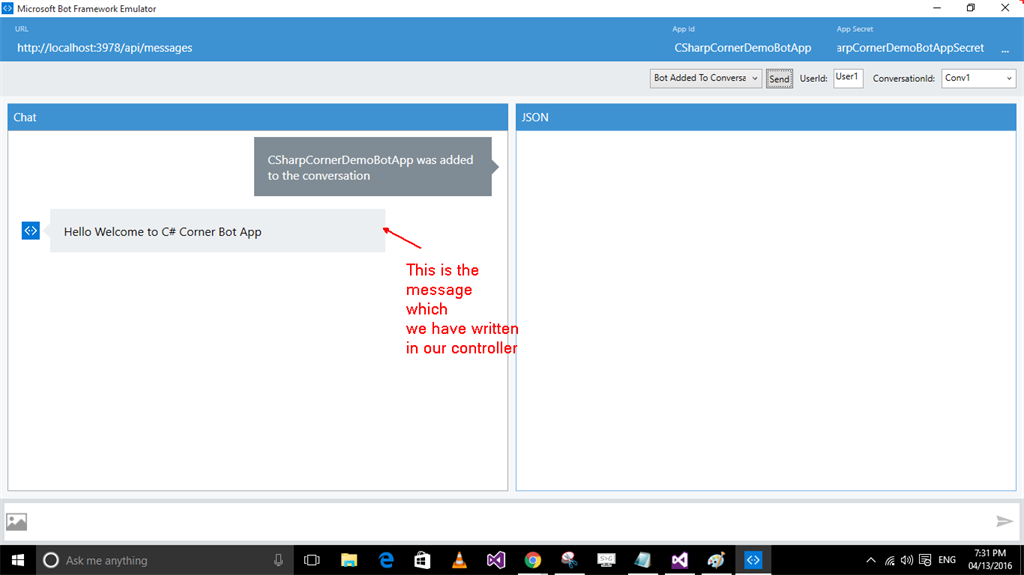
Task: Open VLC media player from the taskbar
Action: 459,560
